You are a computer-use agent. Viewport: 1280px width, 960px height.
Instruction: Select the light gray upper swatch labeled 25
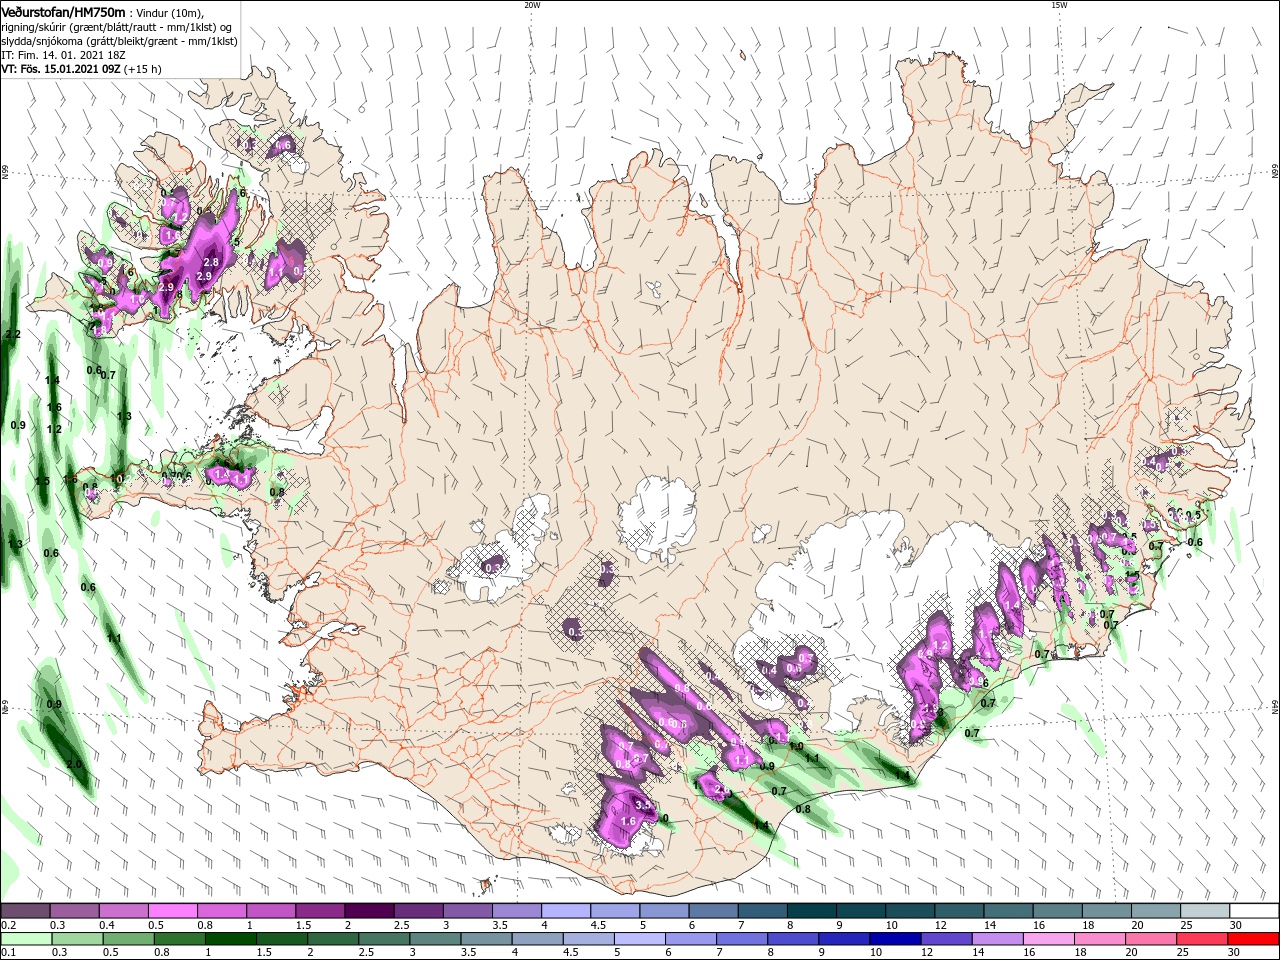click(1205, 911)
